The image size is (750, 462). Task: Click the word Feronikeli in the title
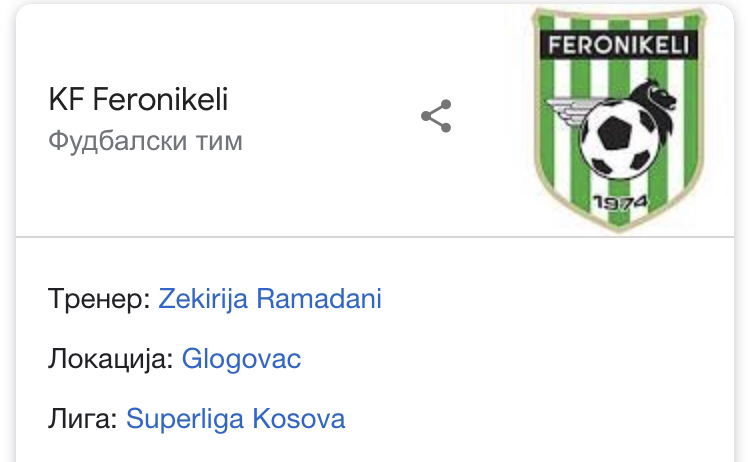click(160, 99)
